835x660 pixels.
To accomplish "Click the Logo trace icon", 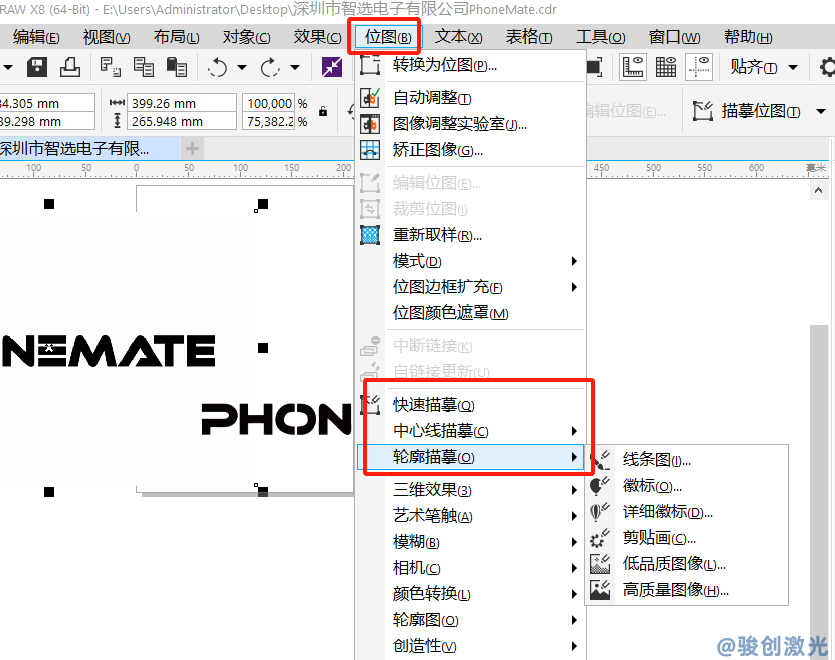I will tap(600, 486).
